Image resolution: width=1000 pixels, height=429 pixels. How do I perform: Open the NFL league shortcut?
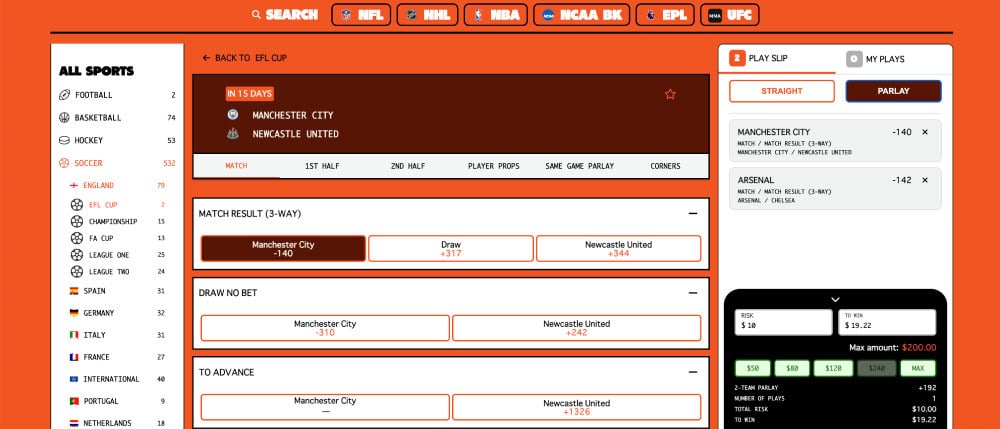pos(361,15)
